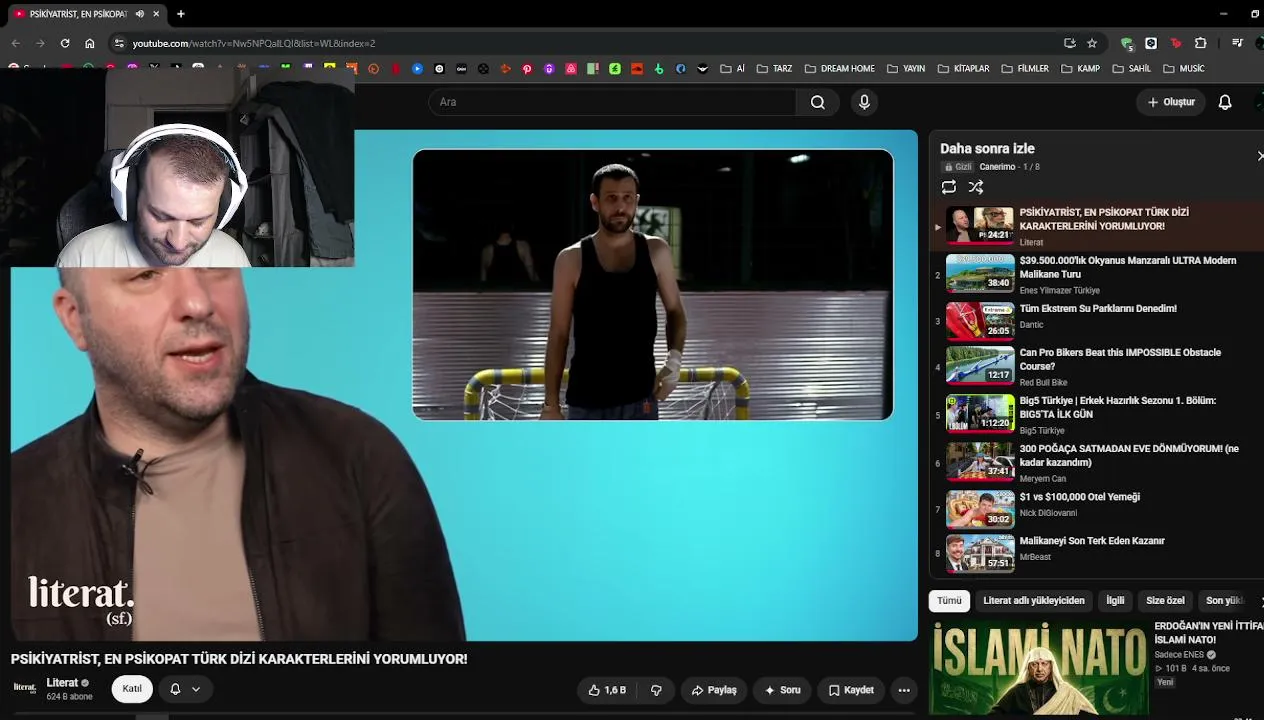Open the SAHİL bookmarks folder
The image size is (1264, 720).
click(1131, 69)
